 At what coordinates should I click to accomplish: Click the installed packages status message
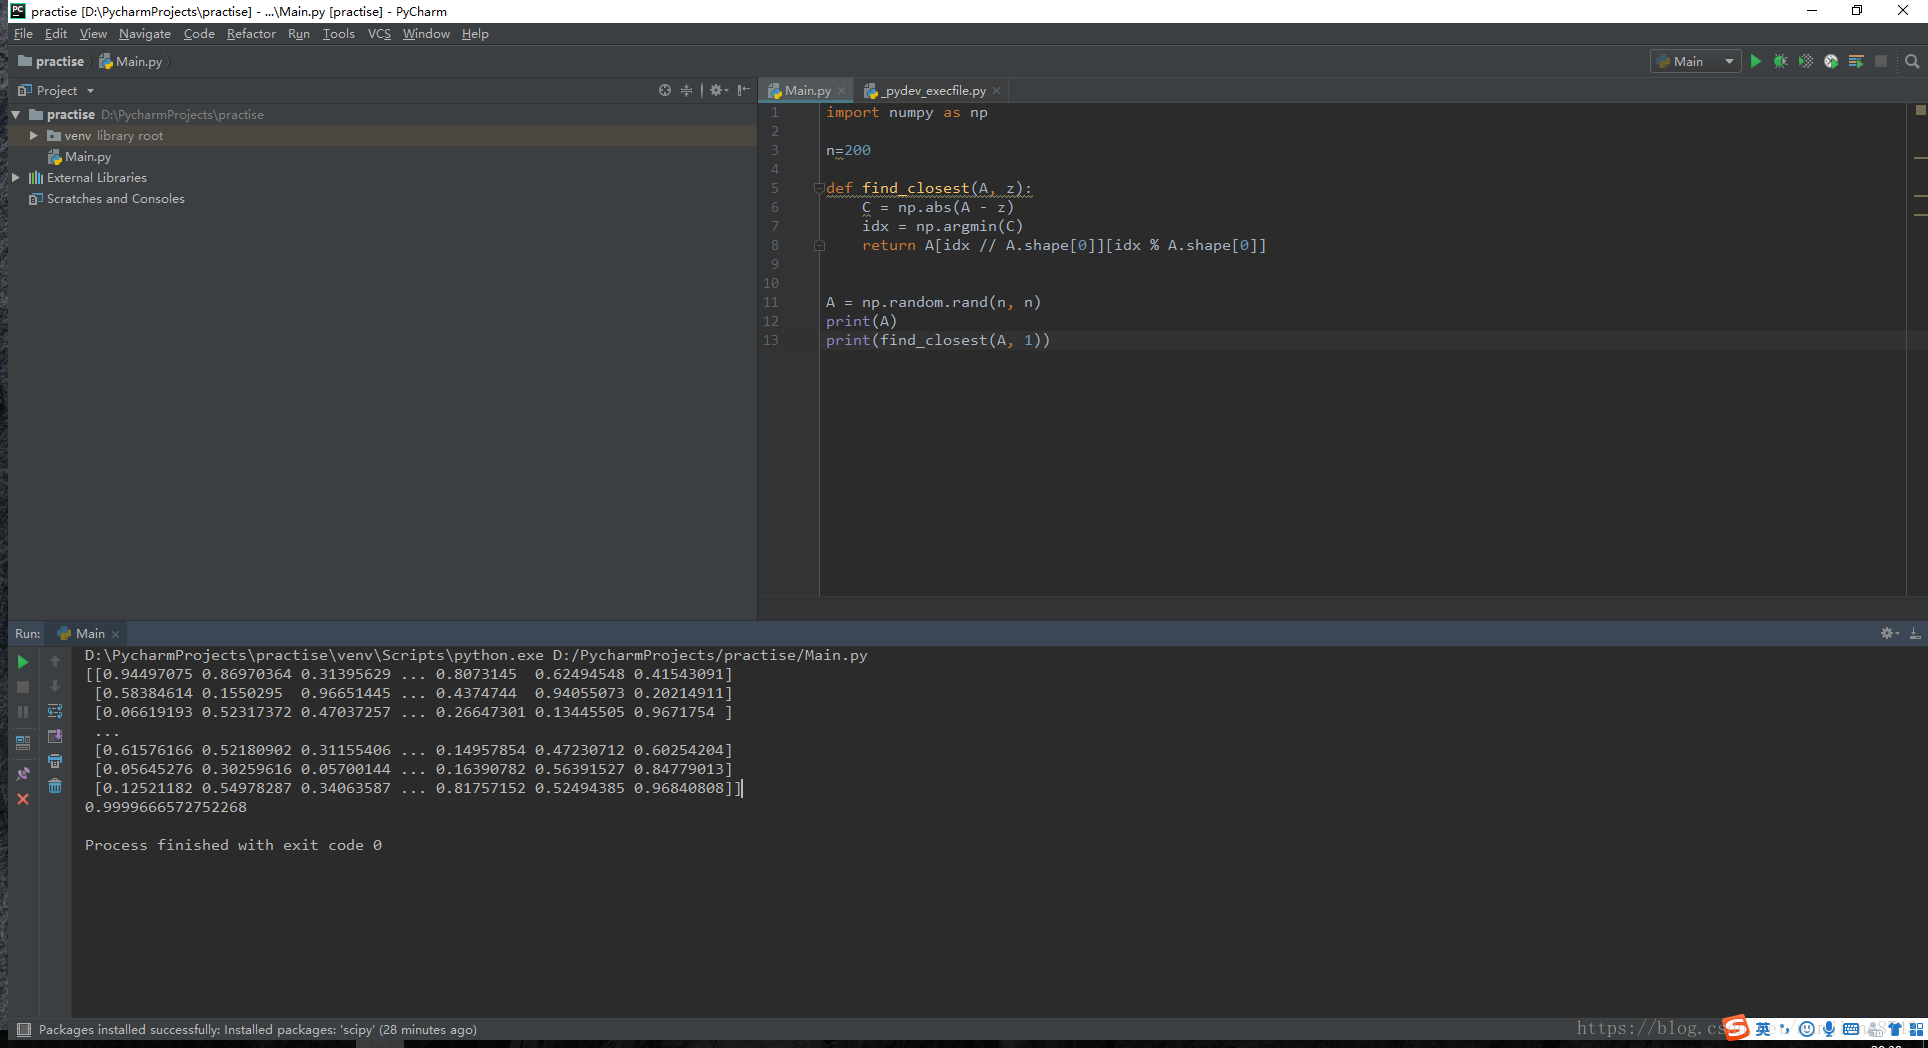pyautogui.click(x=258, y=1030)
